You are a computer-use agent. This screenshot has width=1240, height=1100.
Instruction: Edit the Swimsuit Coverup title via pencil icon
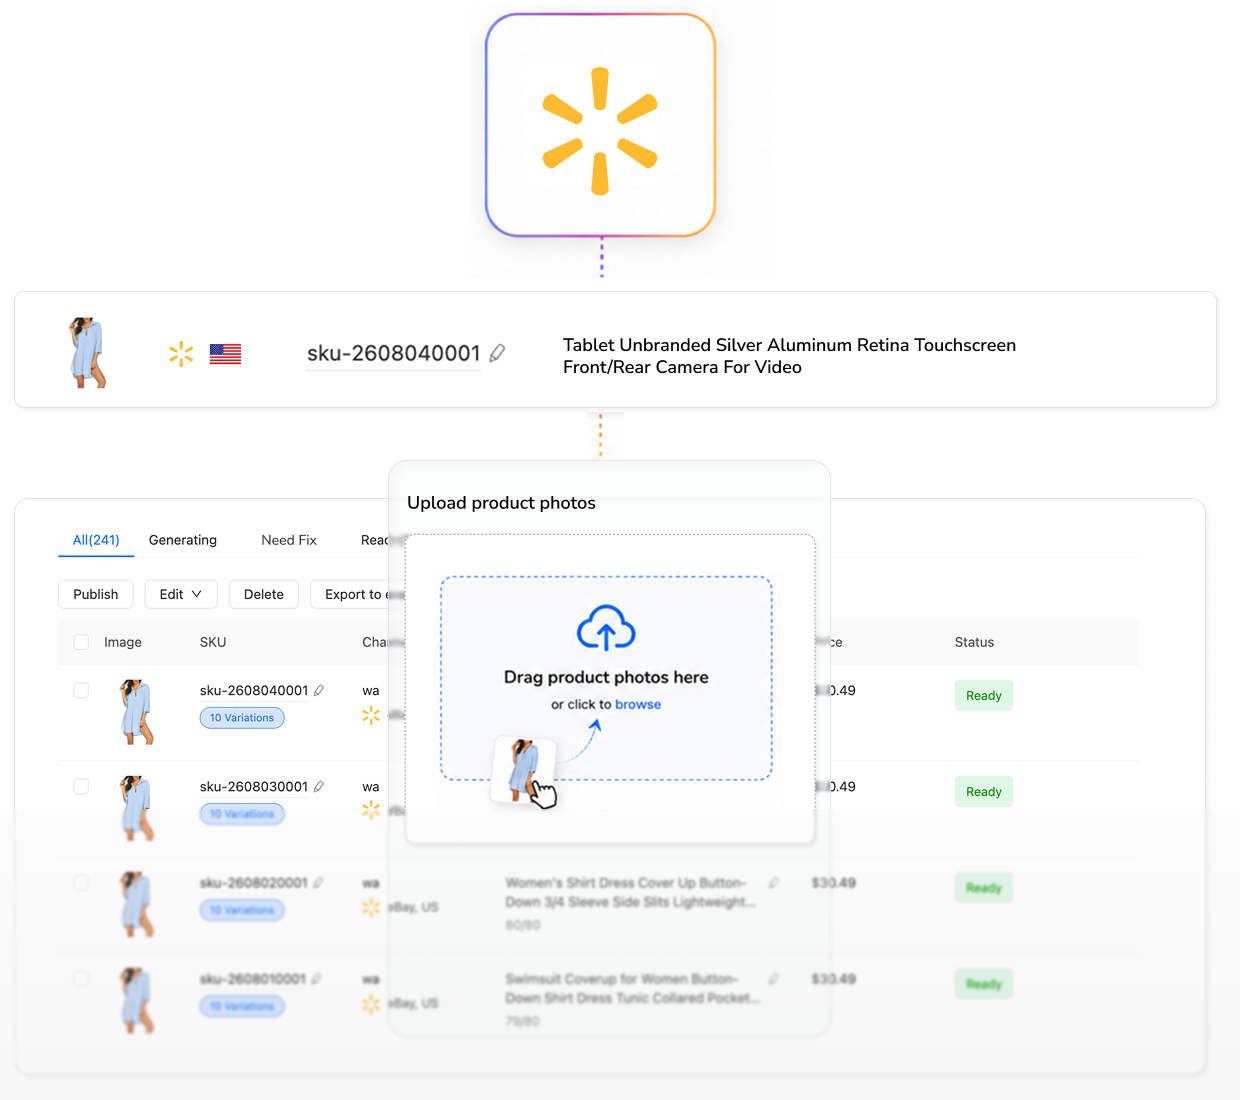[774, 978]
